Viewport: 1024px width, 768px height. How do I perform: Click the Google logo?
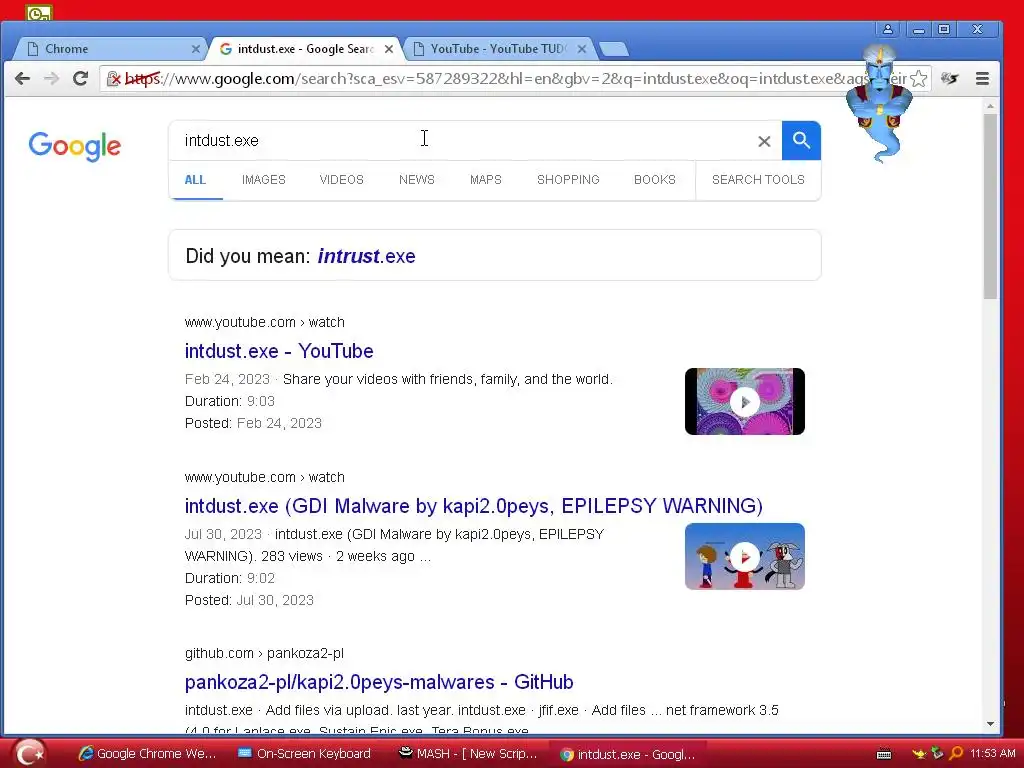coord(74,146)
